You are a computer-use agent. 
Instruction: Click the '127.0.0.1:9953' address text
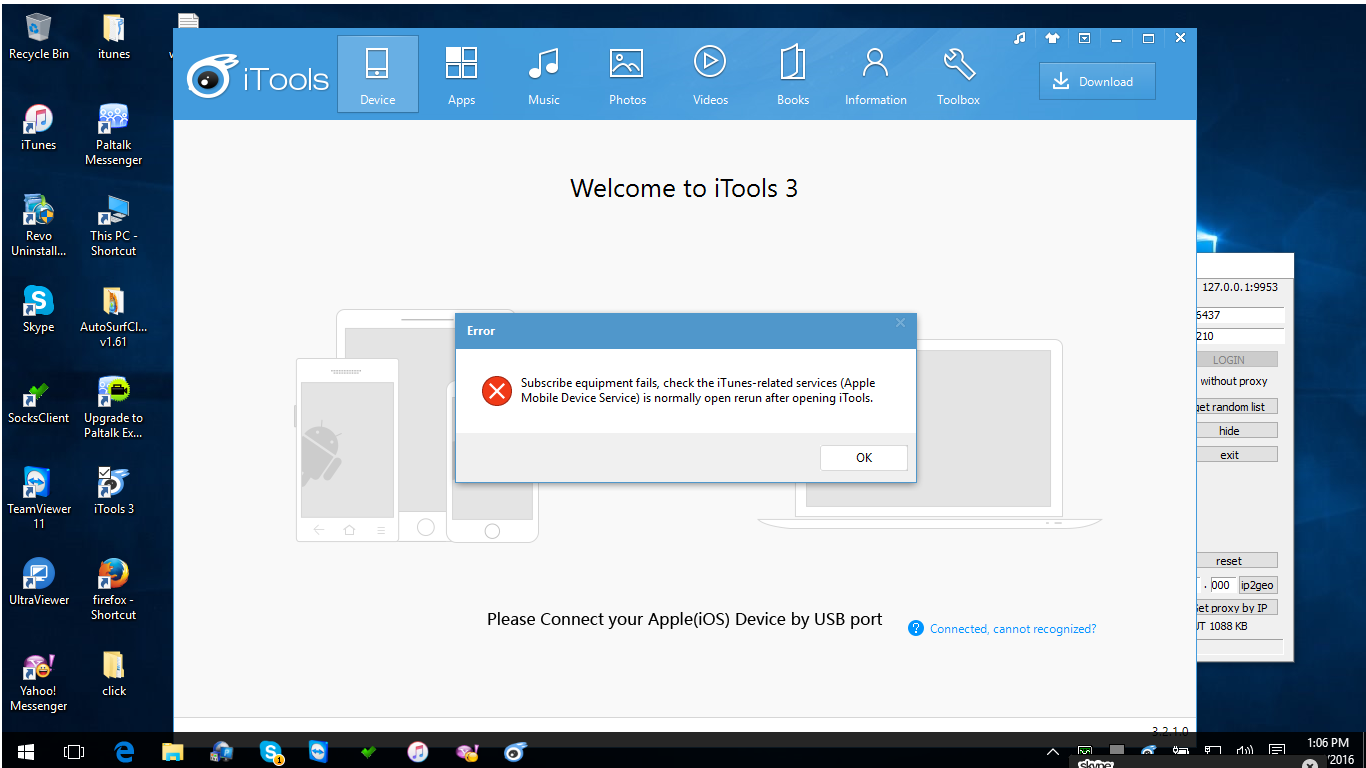point(1240,287)
